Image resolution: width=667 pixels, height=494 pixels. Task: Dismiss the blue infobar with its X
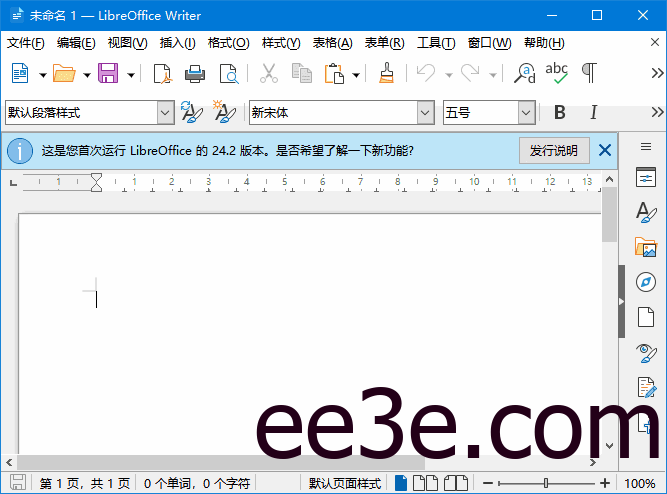tap(604, 150)
